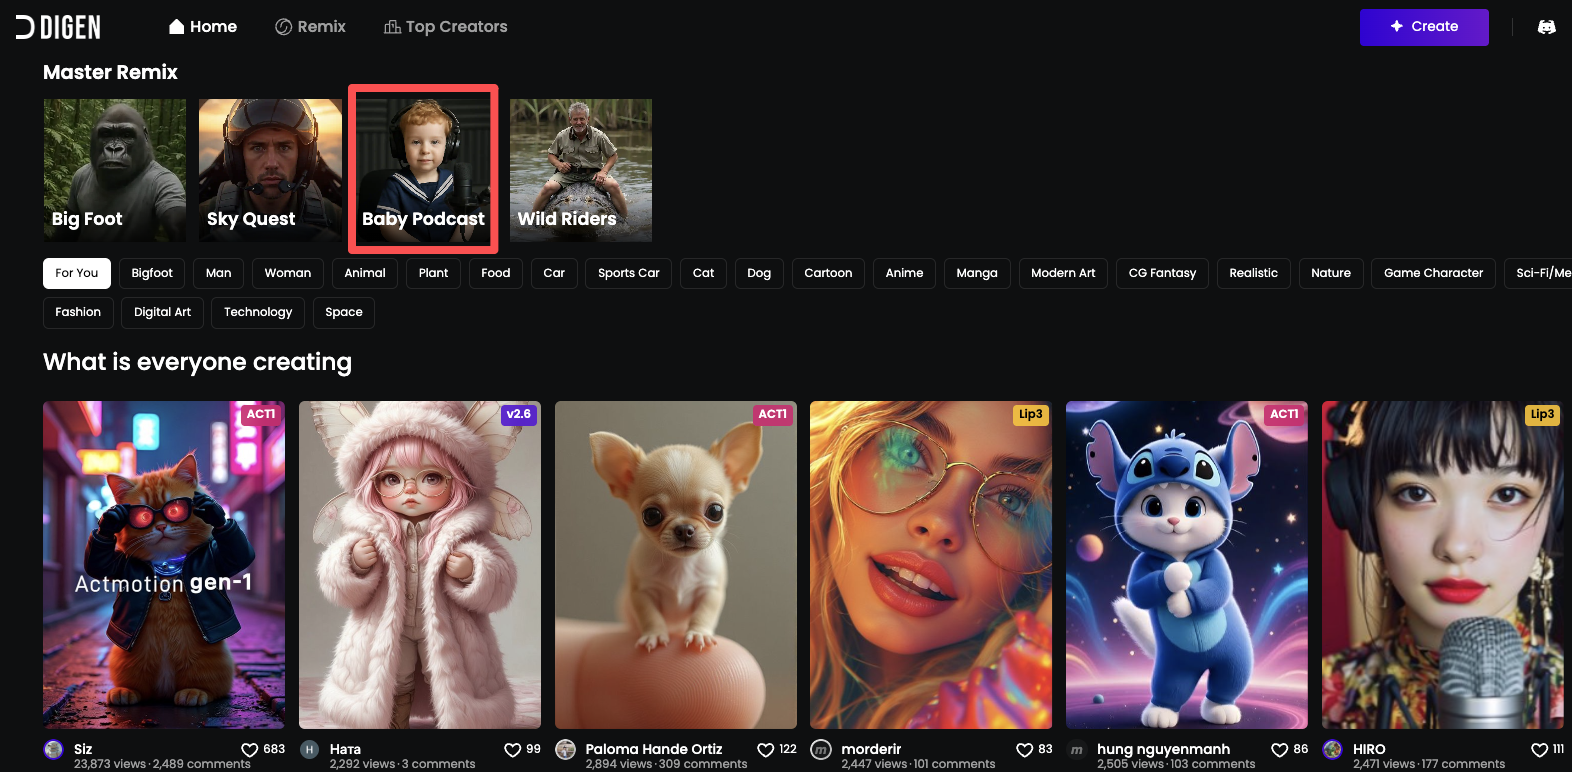Filter by Food category
The image size is (1572, 772).
coord(496,273)
